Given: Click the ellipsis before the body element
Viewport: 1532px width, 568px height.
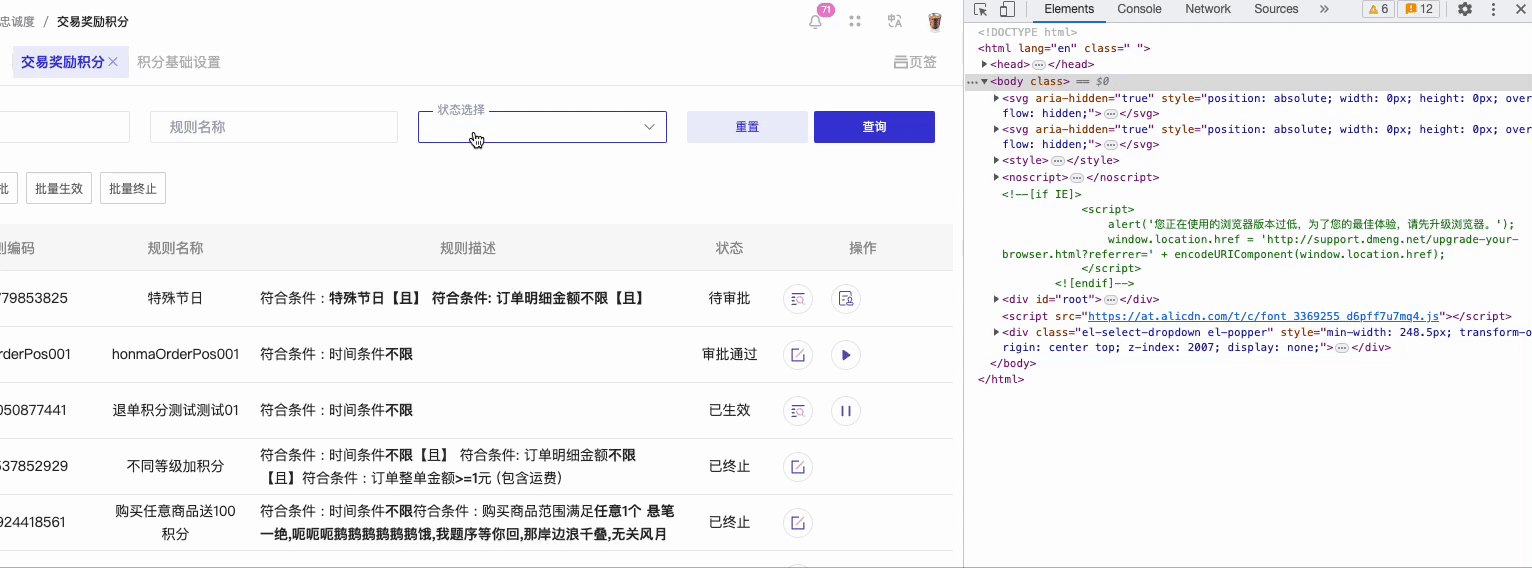Looking at the screenshot, I should point(972,82).
